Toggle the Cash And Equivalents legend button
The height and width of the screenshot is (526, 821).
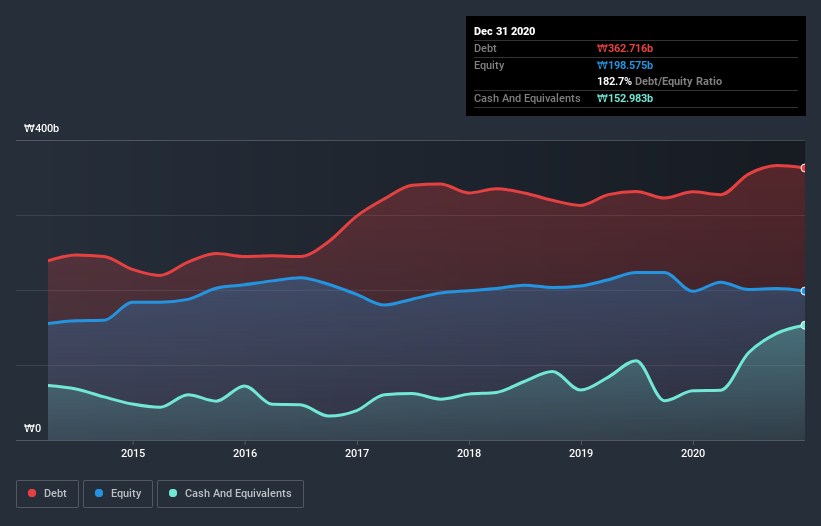(230, 494)
